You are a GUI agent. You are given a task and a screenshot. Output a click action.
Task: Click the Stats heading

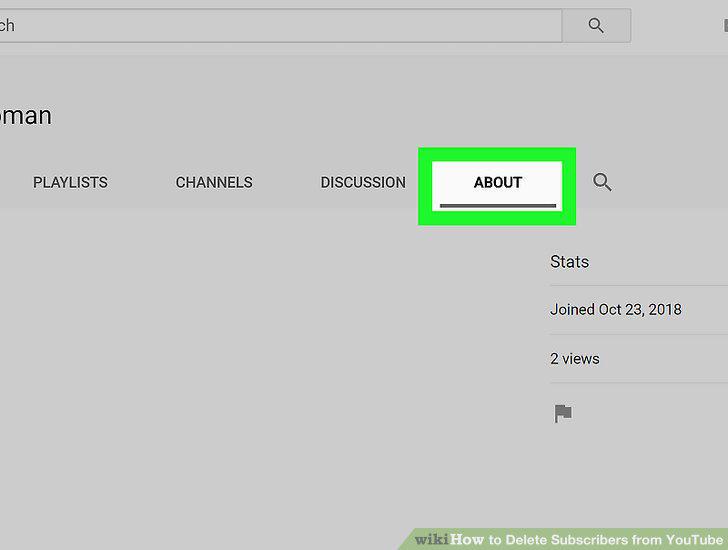[x=569, y=262]
